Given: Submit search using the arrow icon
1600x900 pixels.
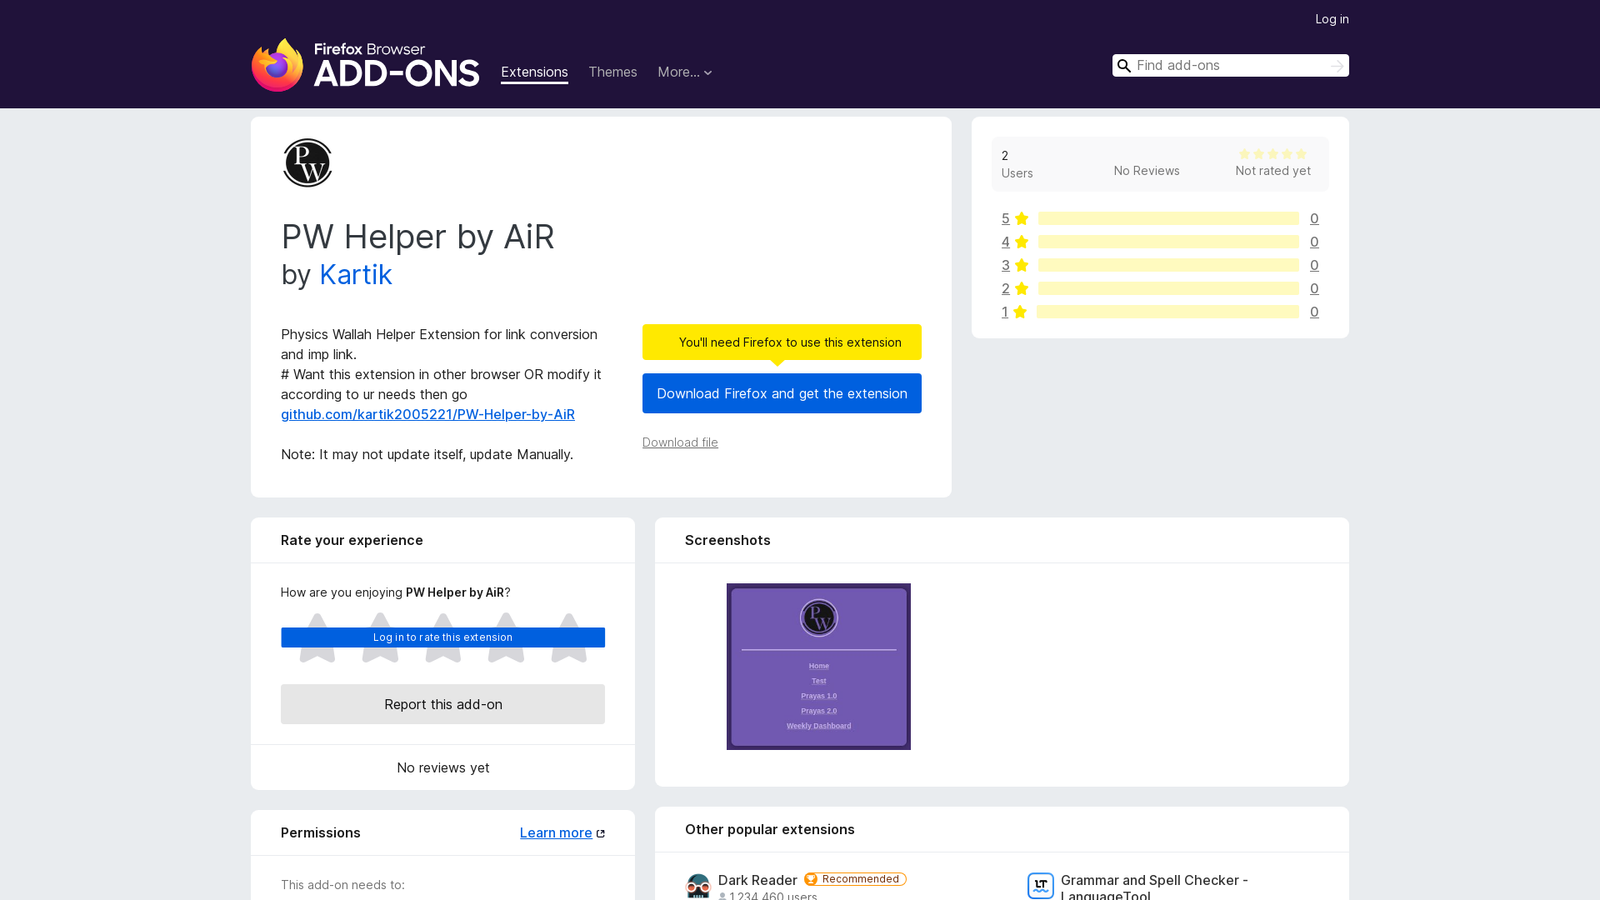Looking at the screenshot, I should pos(1337,66).
